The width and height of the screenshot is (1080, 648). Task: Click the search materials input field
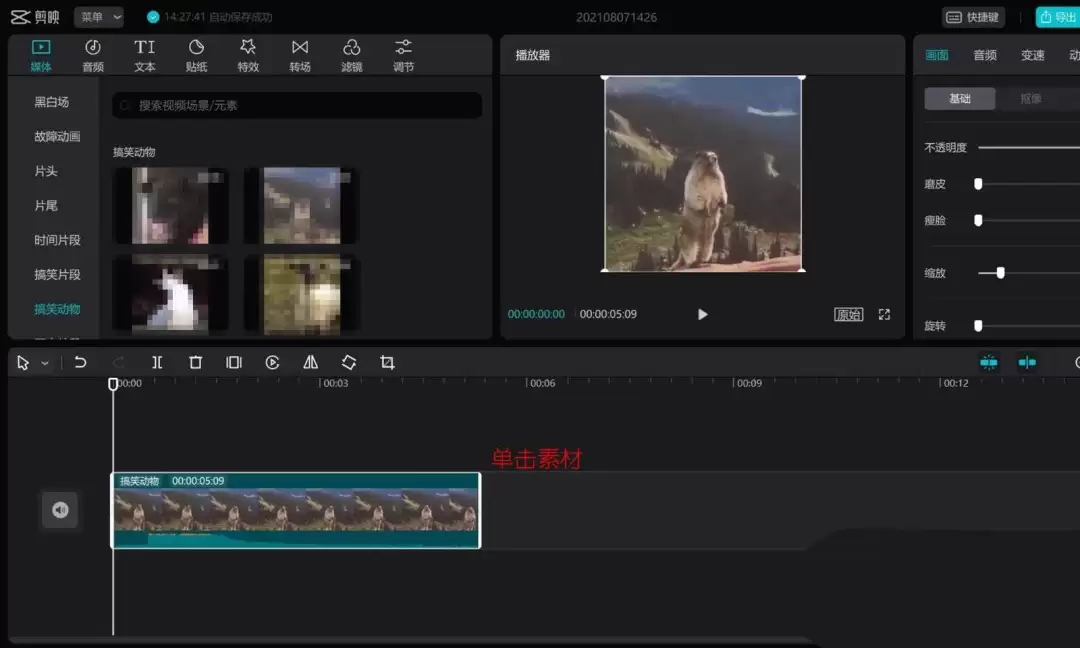296,105
